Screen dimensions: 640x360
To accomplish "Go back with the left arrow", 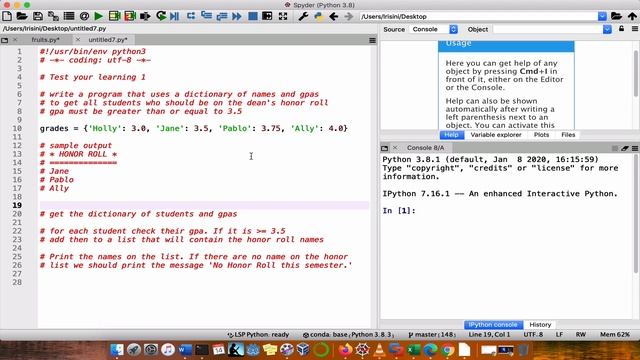I will click(333, 16).
